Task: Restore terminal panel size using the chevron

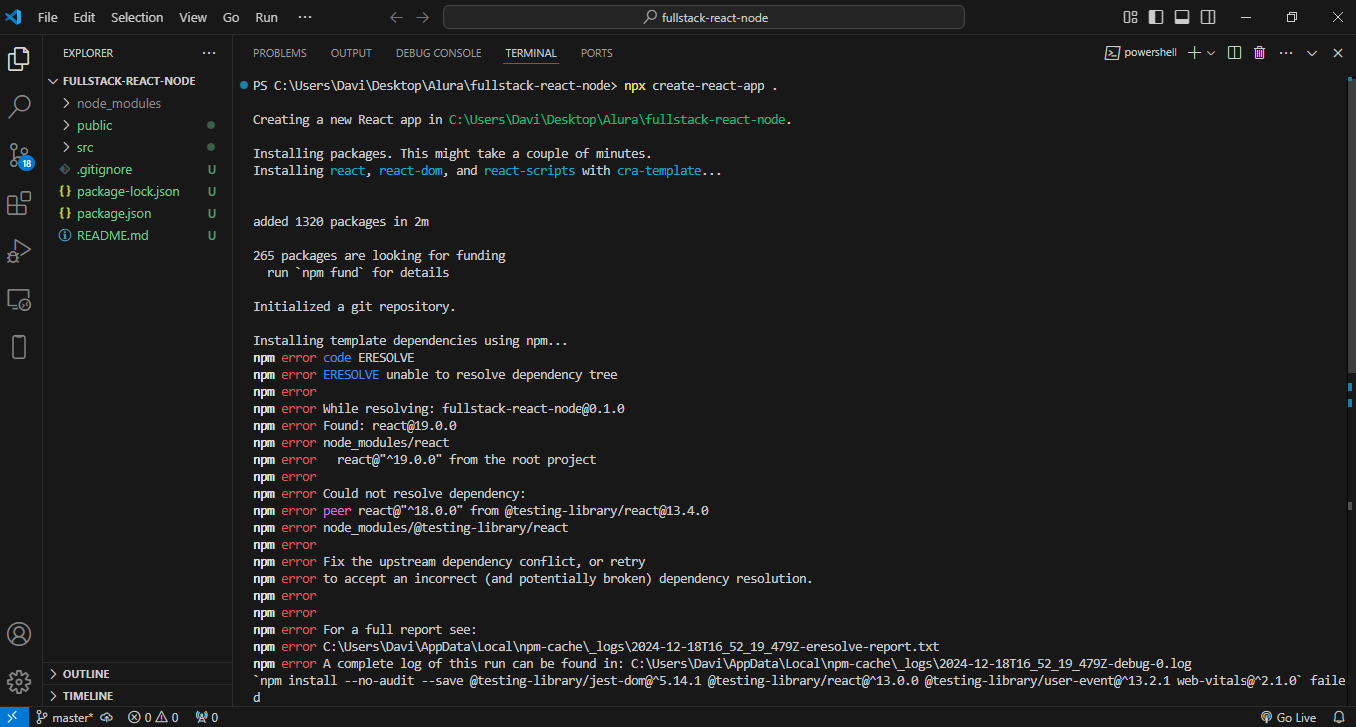Action: click(x=1312, y=53)
